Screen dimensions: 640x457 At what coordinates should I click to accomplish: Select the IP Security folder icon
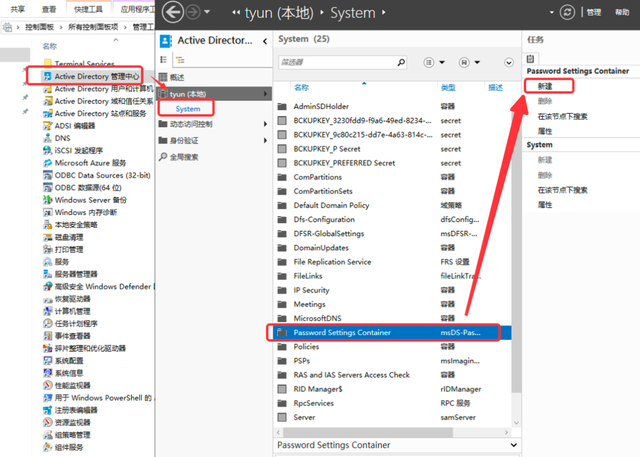(x=282, y=290)
